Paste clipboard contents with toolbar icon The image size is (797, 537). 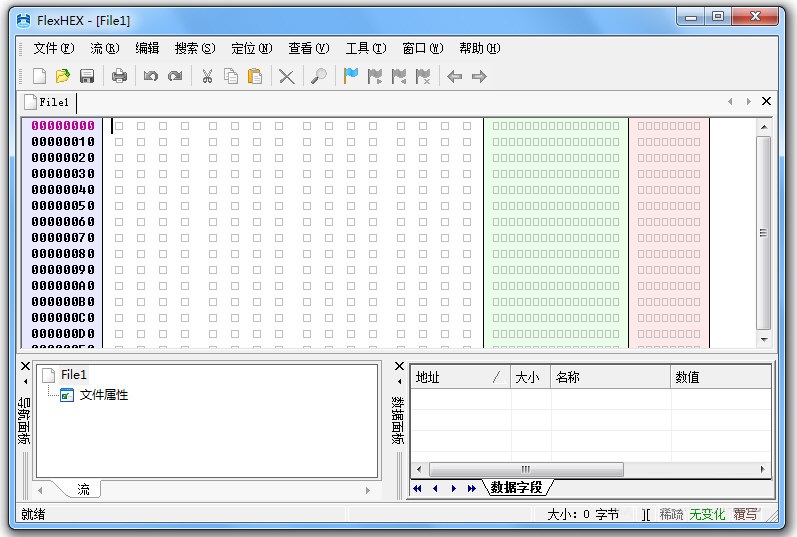255,76
